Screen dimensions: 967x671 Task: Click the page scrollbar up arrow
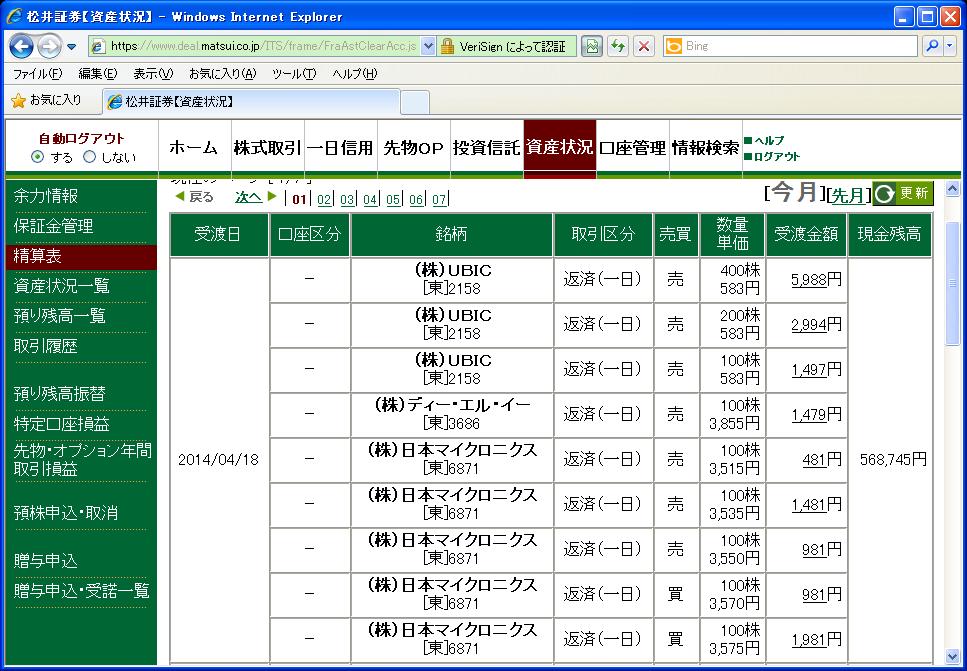(x=953, y=189)
